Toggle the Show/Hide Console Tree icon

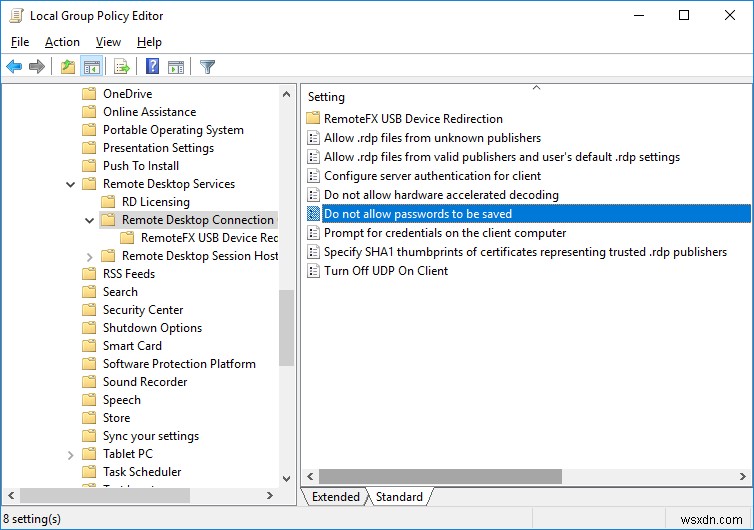91,67
